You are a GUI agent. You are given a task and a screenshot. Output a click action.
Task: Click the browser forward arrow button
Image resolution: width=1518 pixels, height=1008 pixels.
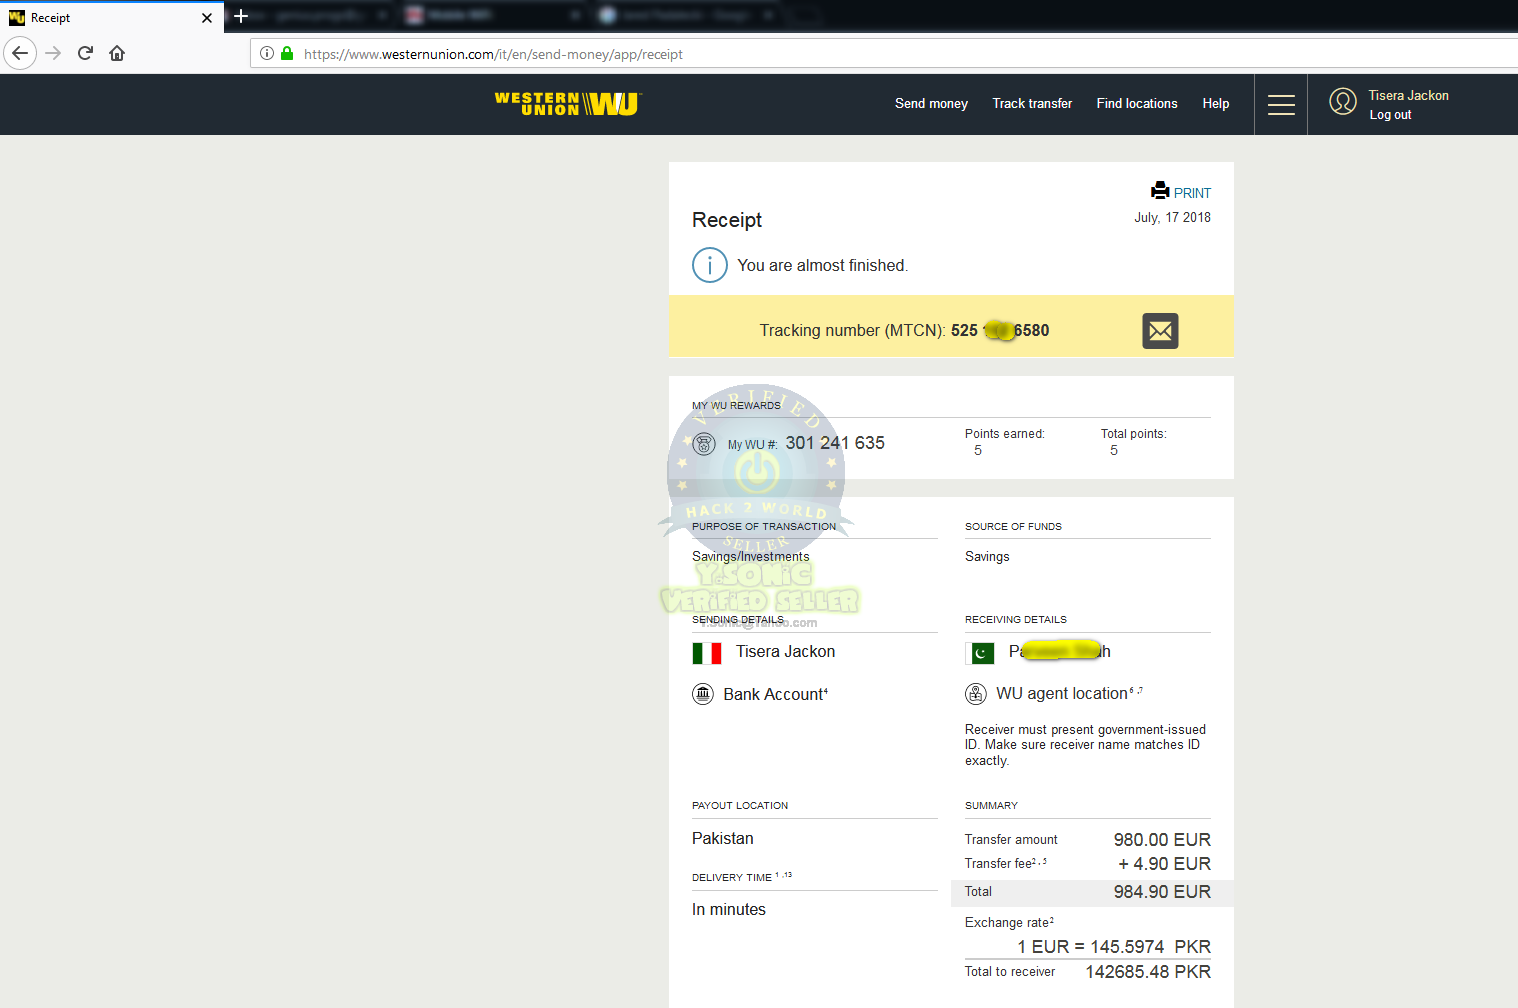[x=54, y=53]
